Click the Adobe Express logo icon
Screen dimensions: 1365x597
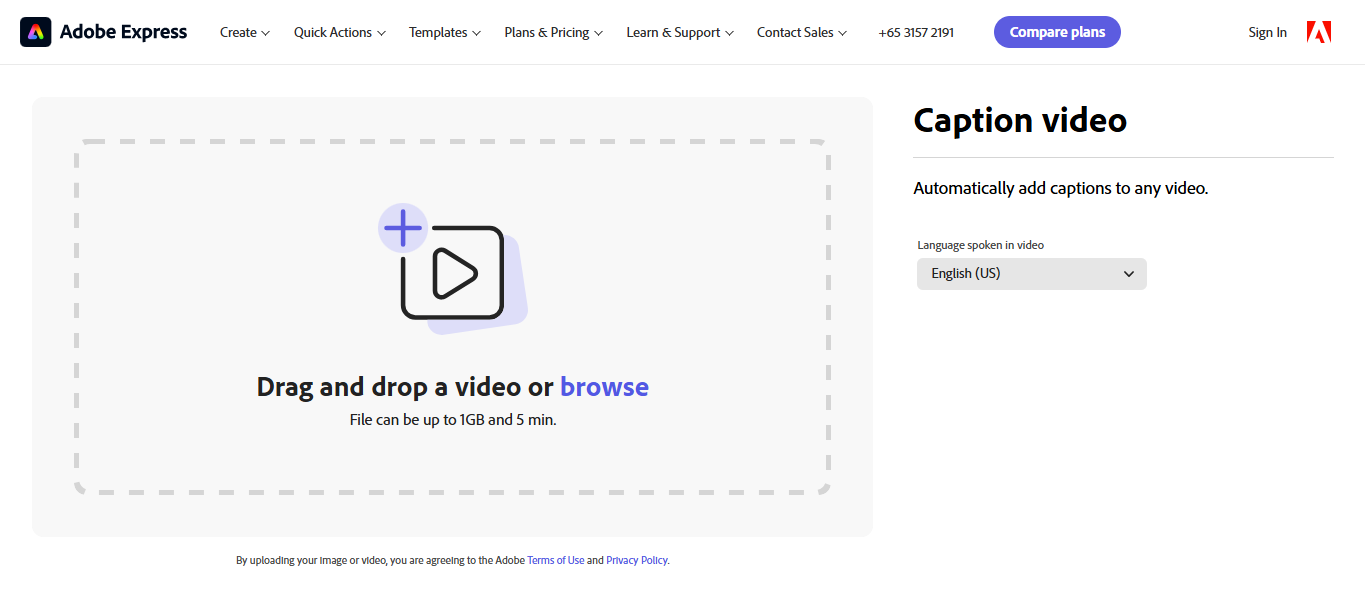(x=35, y=31)
